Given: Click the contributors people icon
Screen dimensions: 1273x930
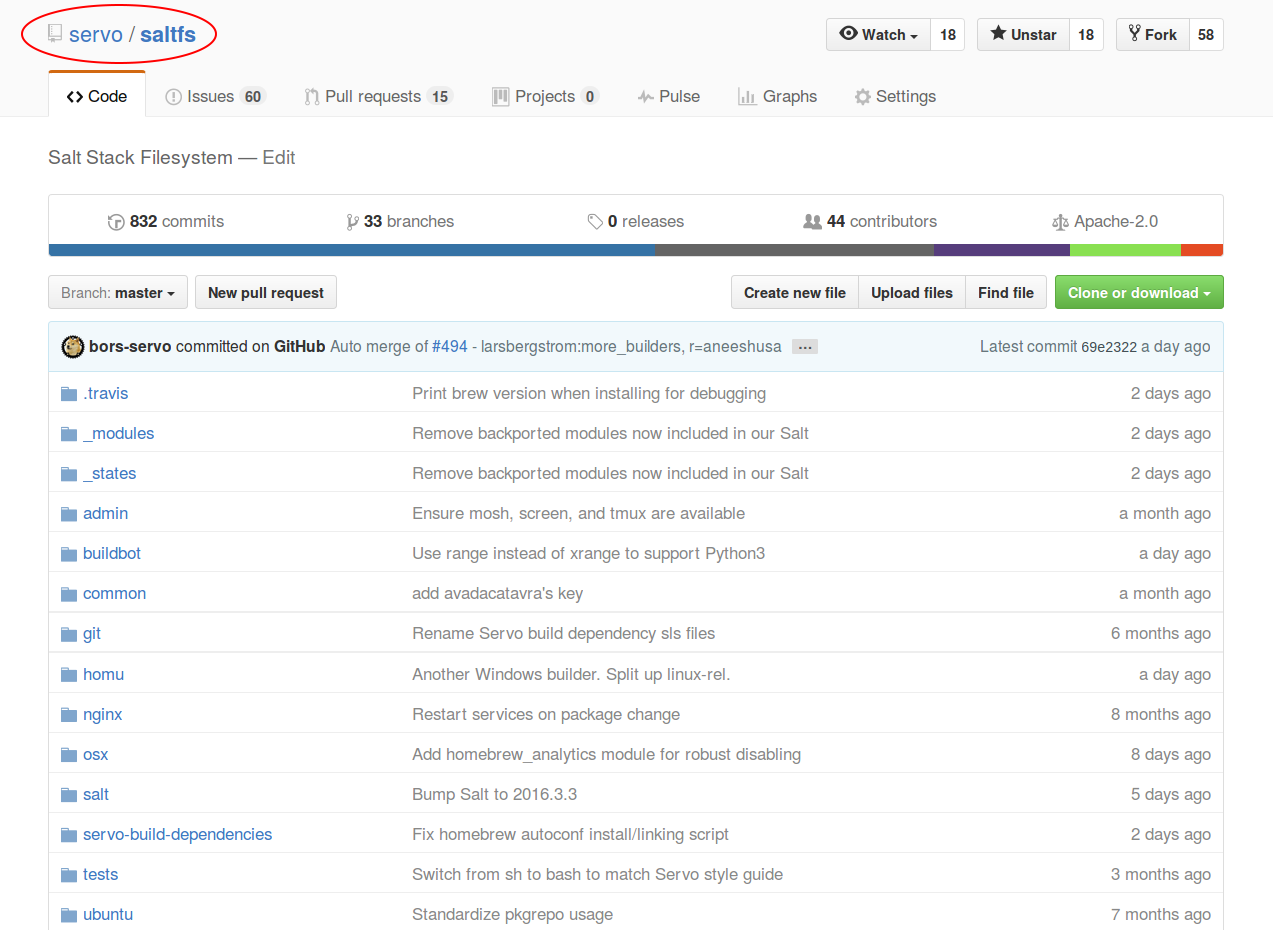Looking at the screenshot, I should pyautogui.click(x=812, y=222).
